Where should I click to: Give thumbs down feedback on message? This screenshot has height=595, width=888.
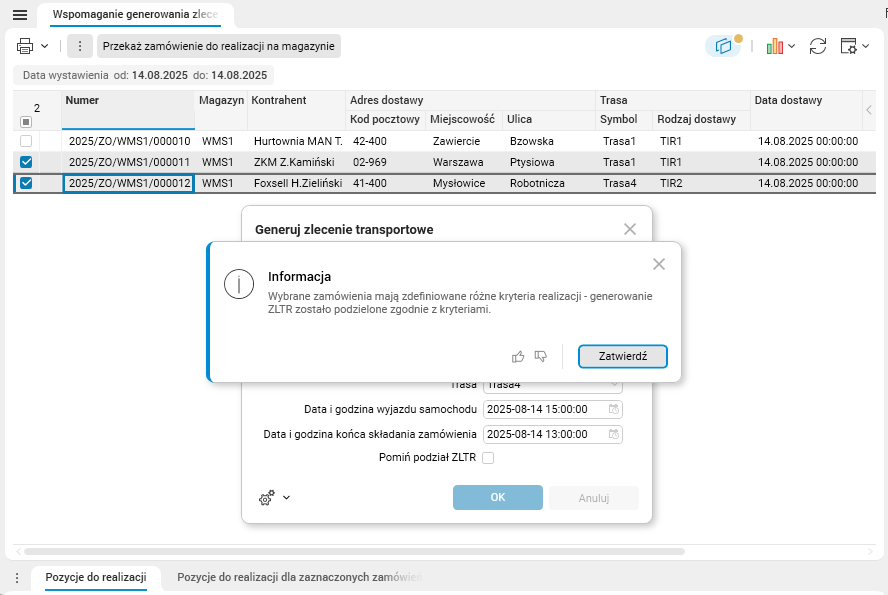pyautogui.click(x=541, y=357)
